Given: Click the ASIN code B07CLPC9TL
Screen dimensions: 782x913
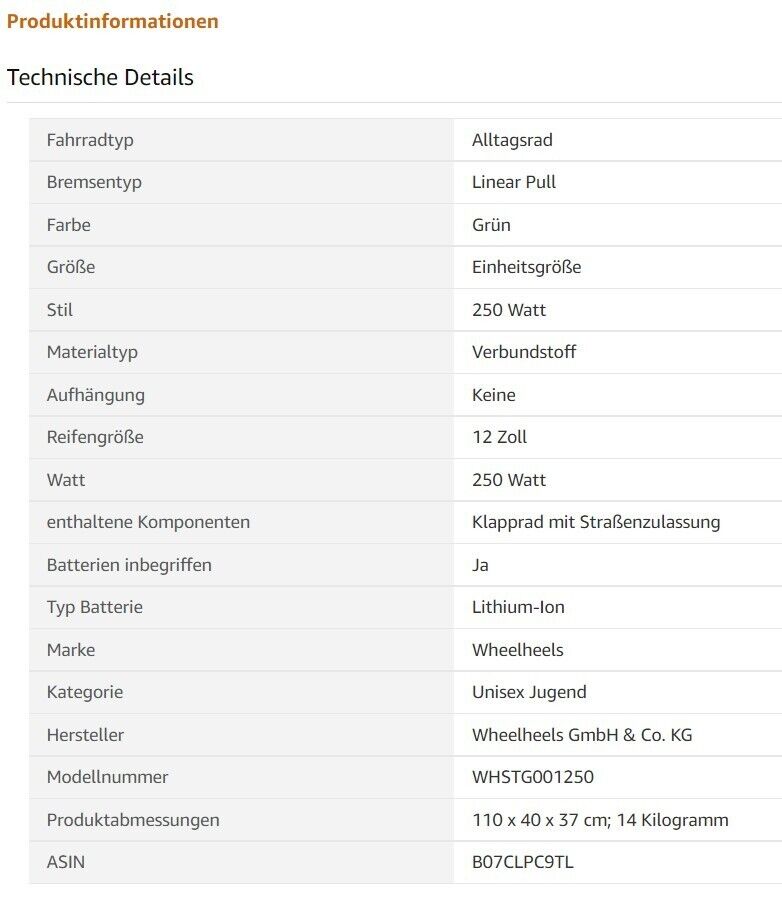Looking at the screenshot, I should [523, 862].
